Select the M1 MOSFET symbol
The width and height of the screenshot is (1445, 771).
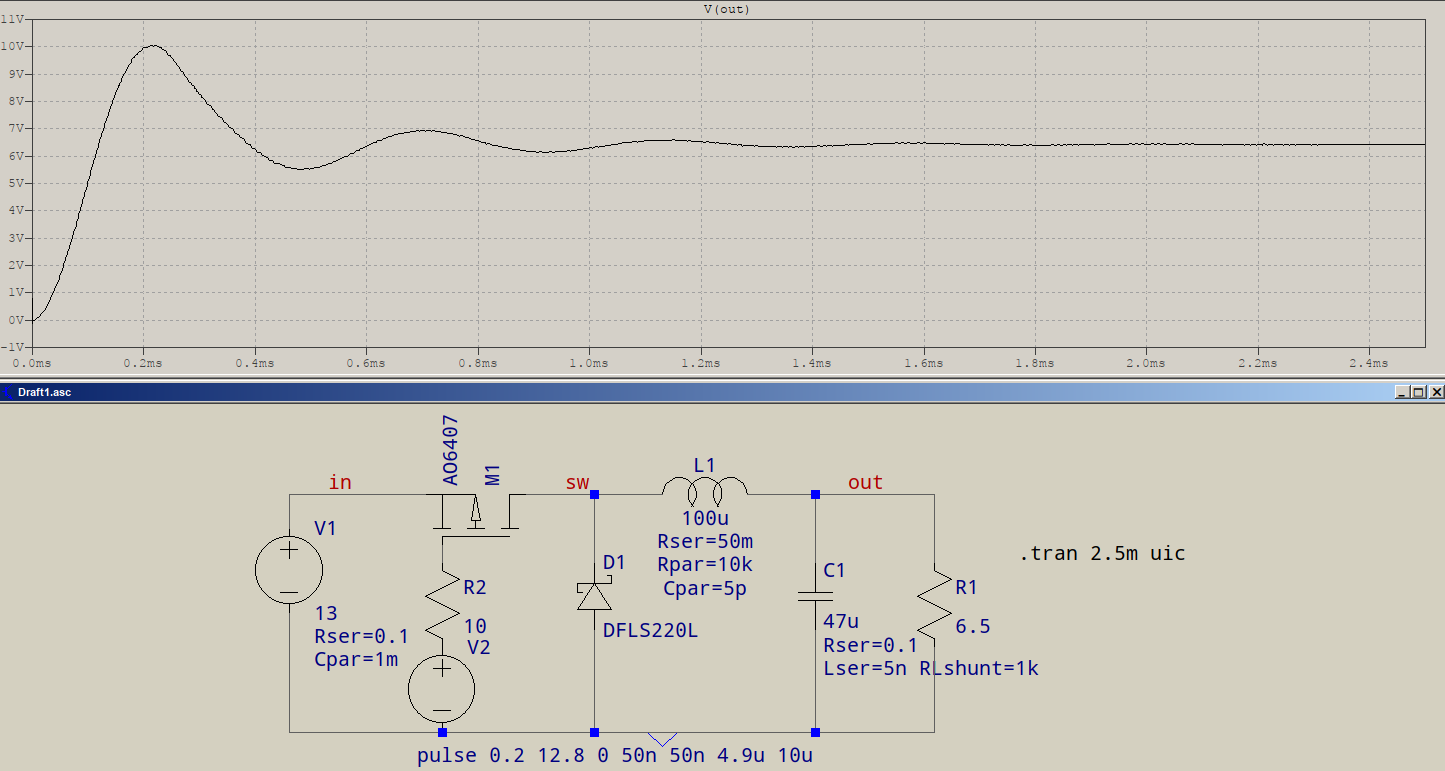click(475, 515)
